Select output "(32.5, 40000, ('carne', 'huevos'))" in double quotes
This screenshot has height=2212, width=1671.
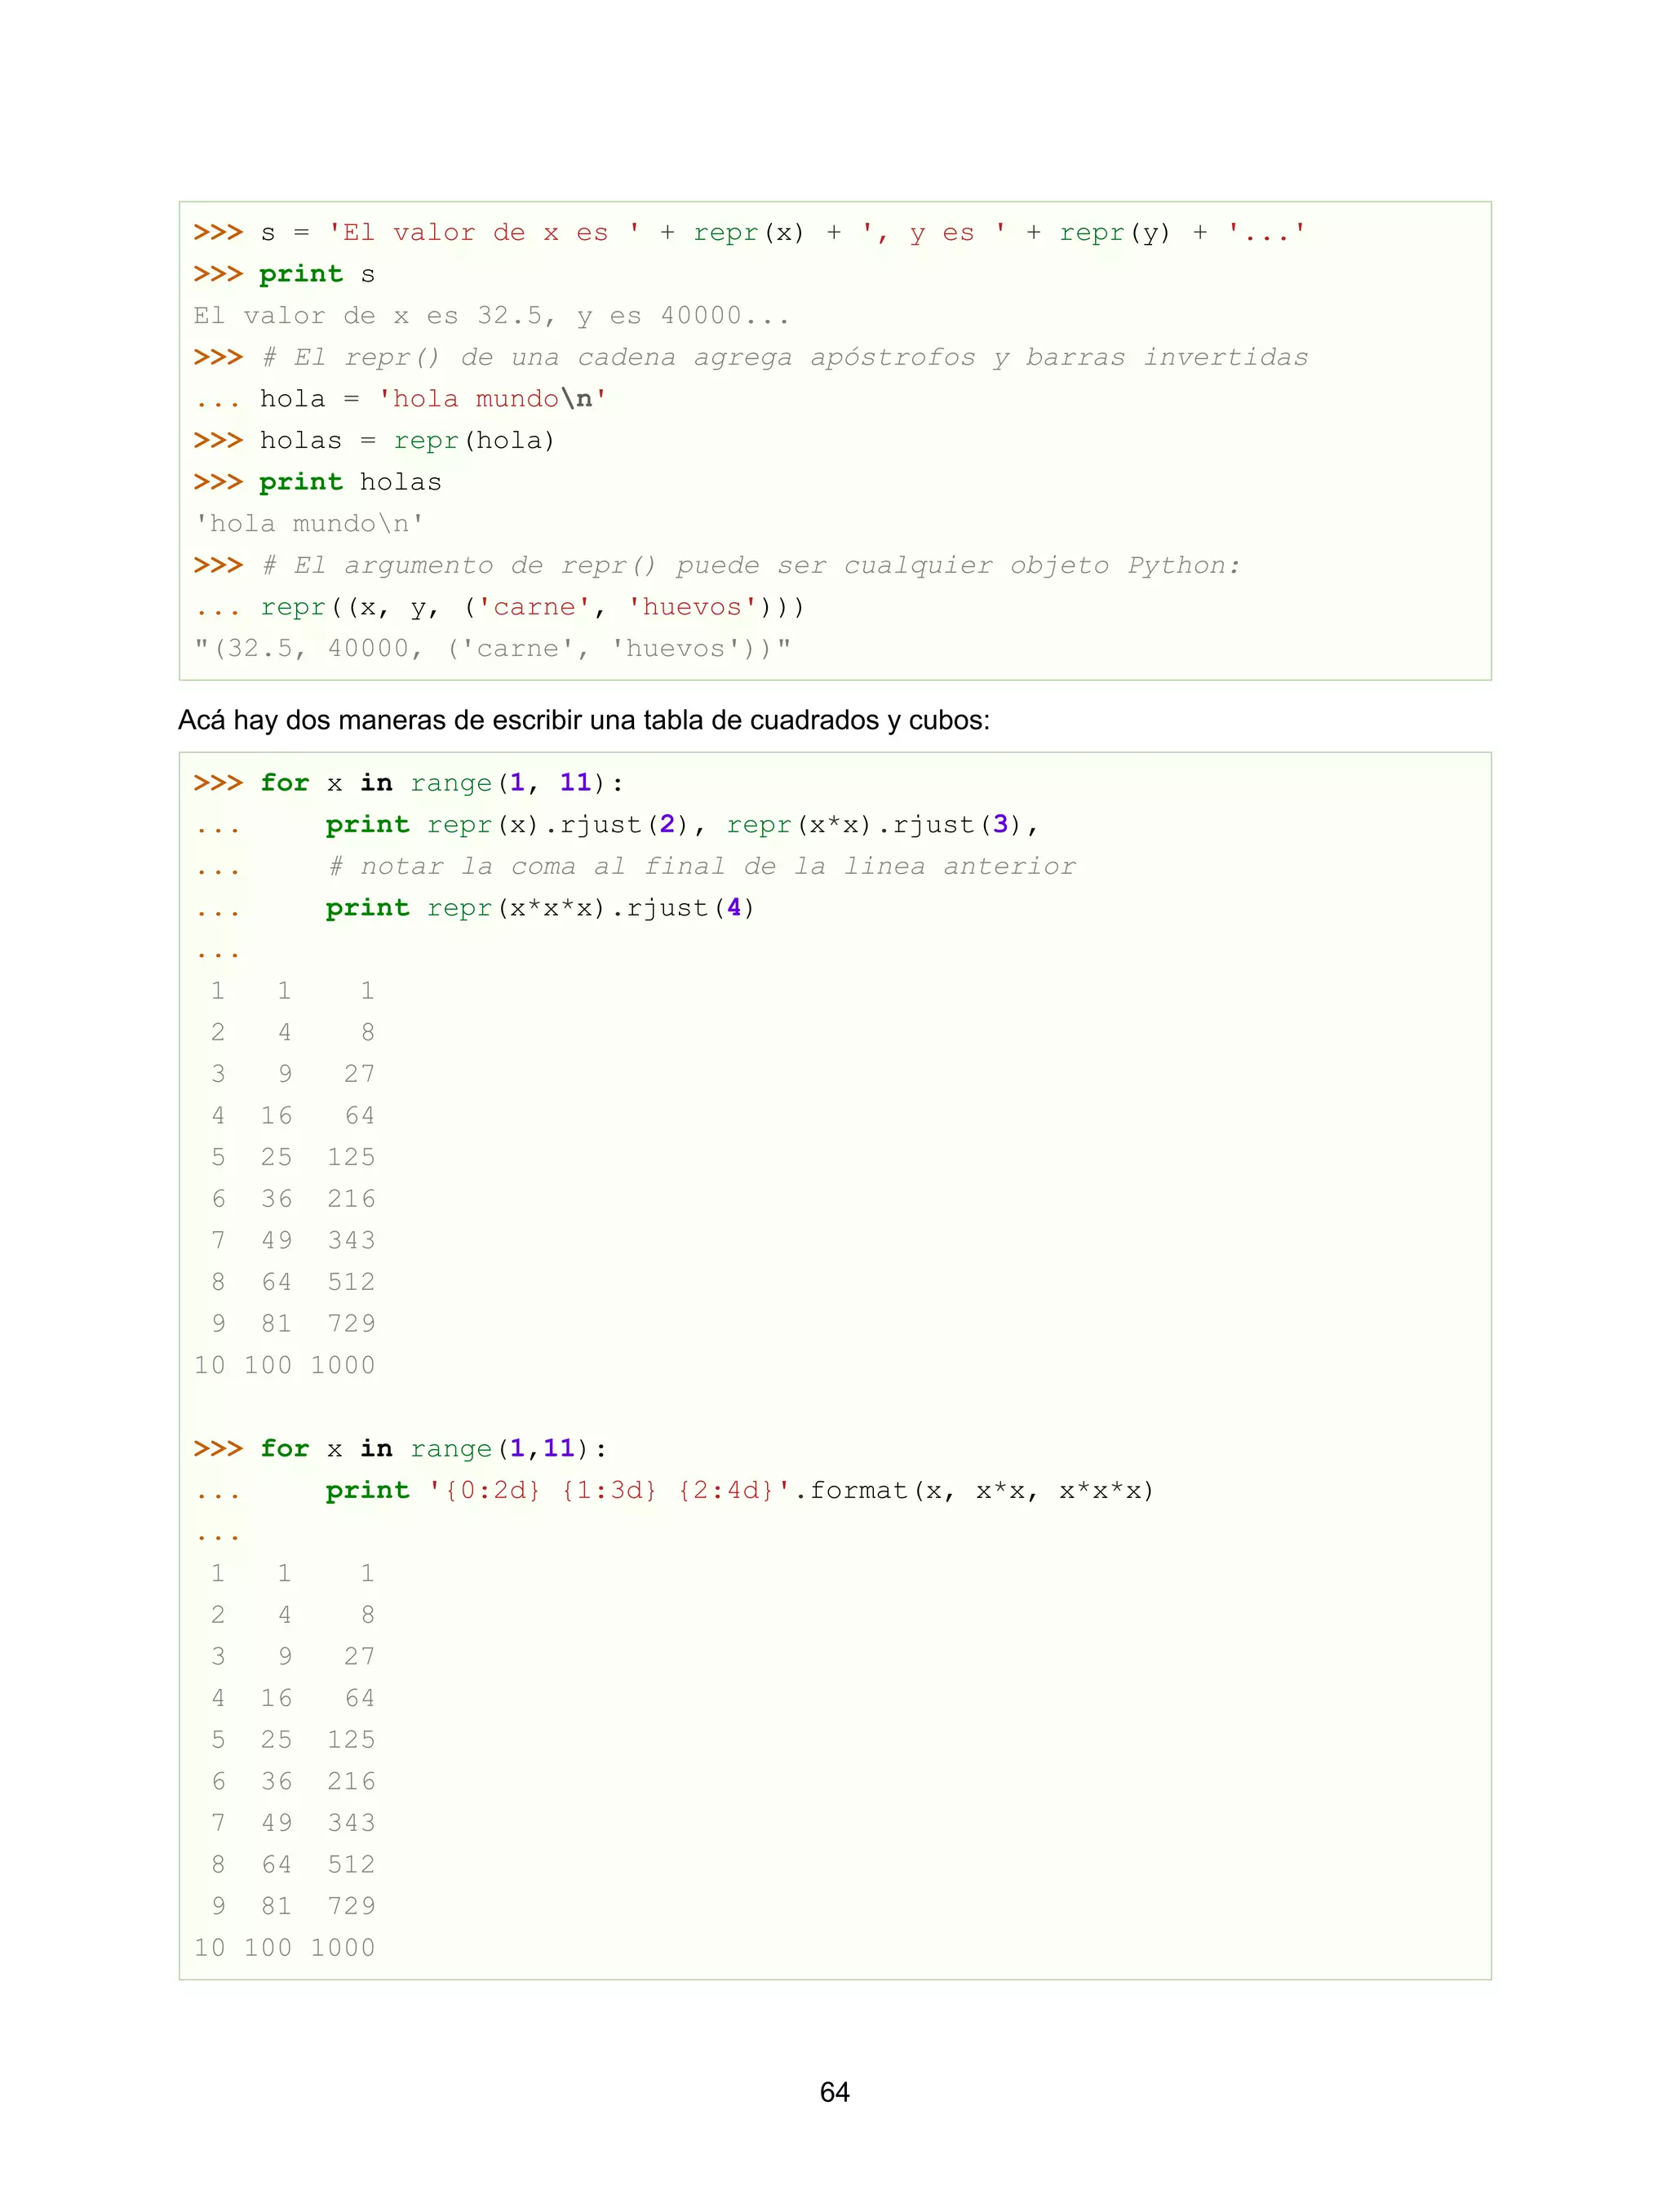point(492,649)
